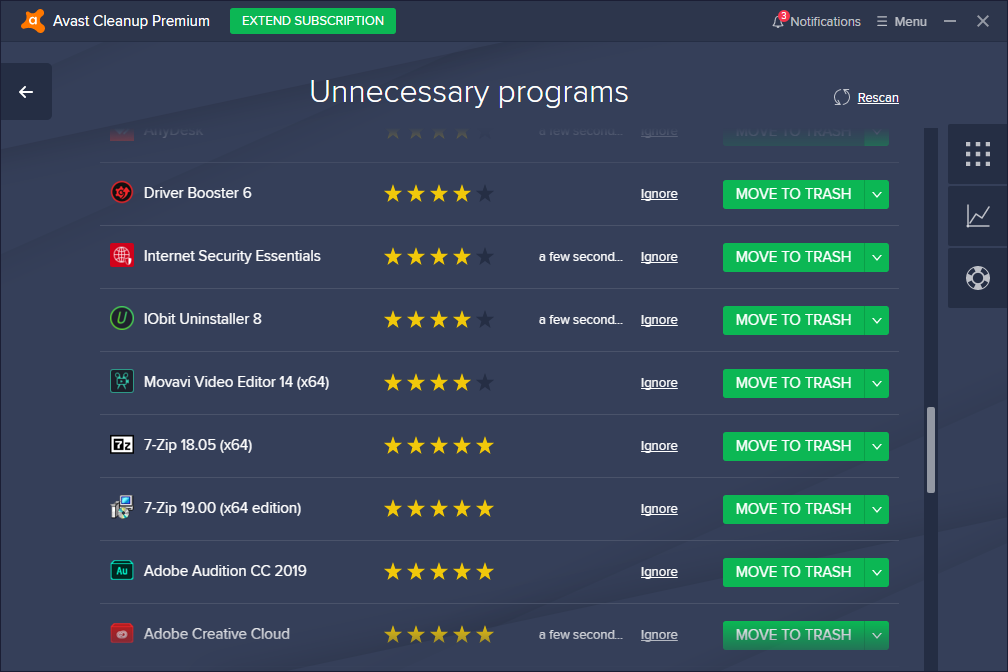Viewport: 1008px width, 672px height.
Task: Click the Adobe Creative Cloud icon
Action: (x=122, y=633)
